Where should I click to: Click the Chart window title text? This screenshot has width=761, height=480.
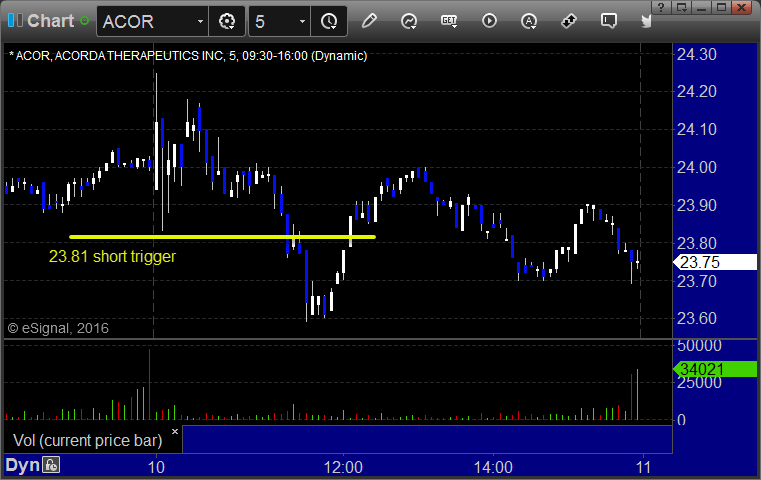coord(50,21)
